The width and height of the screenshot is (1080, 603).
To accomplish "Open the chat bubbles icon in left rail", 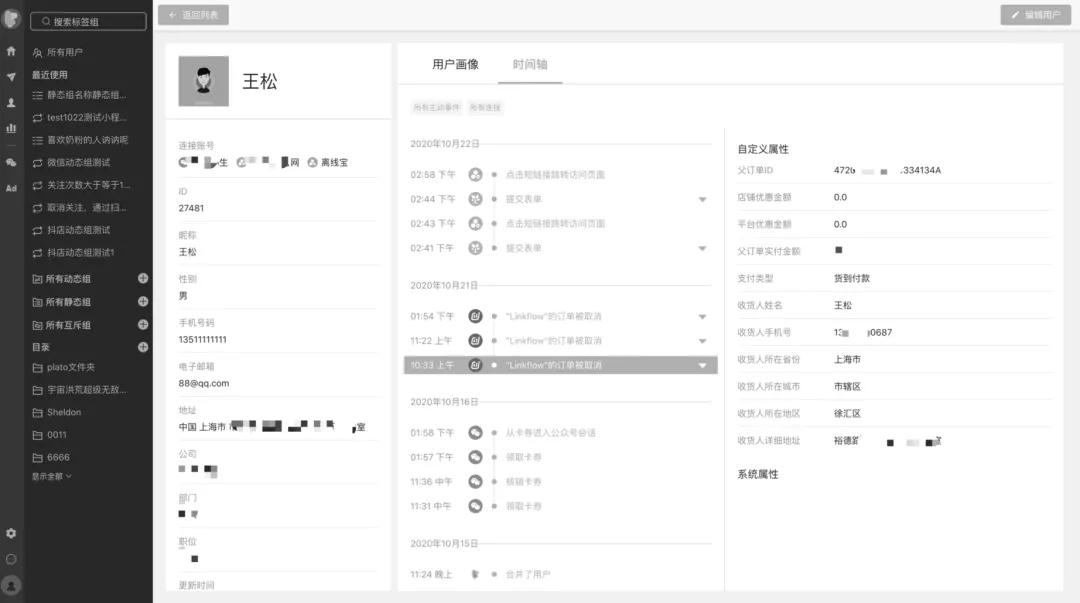I will click(x=11, y=160).
